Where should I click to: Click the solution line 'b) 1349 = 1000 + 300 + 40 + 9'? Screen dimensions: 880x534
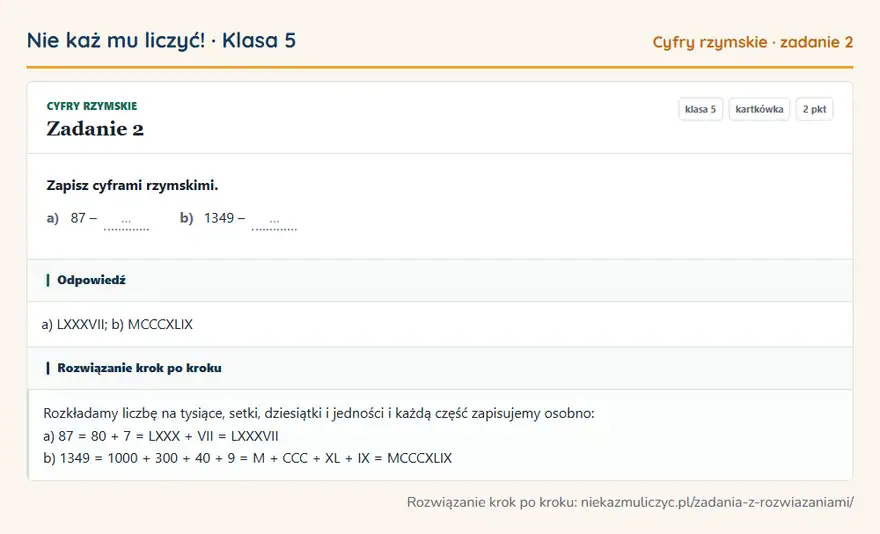(x=248, y=458)
